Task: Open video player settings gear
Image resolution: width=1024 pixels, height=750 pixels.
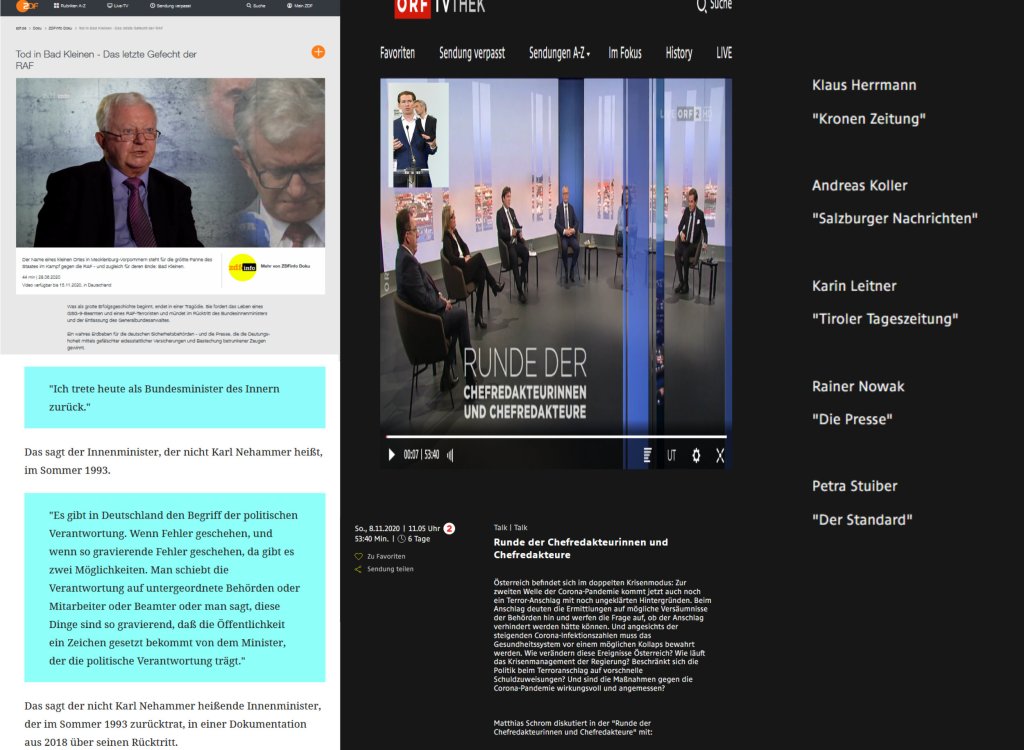Action: tap(696, 455)
